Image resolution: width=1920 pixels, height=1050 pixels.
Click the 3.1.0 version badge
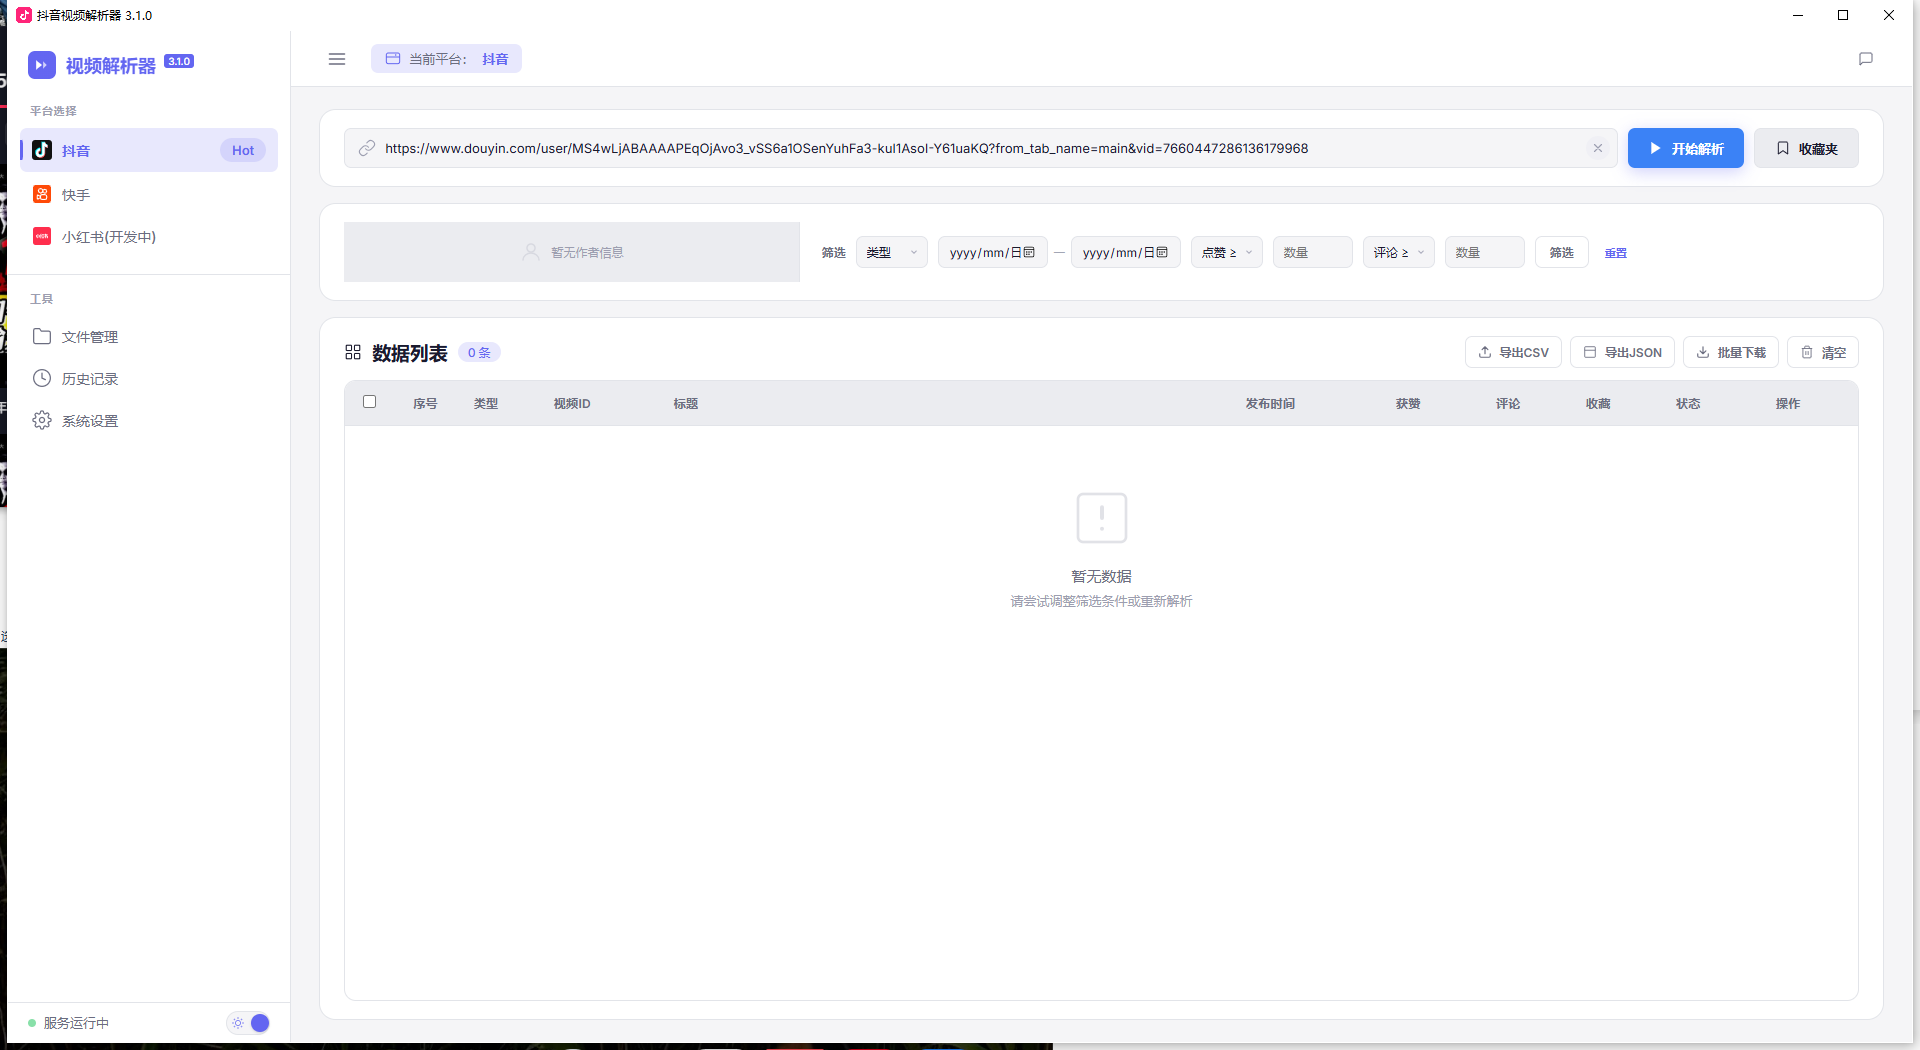pyautogui.click(x=179, y=61)
